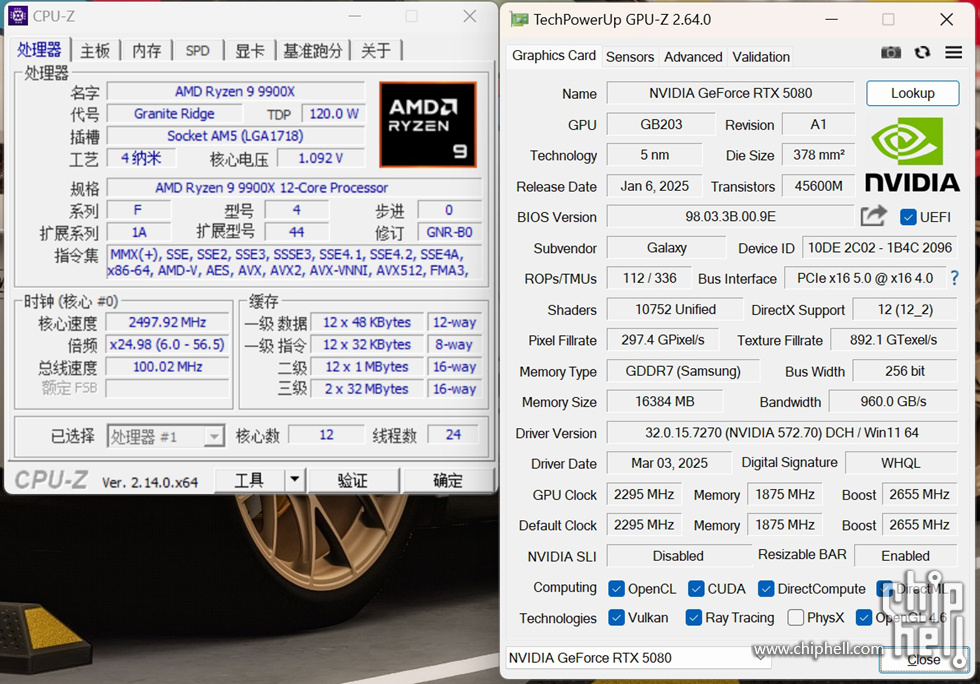
Task: Toggle the UEFI checkbox
Action: (908, 217)
